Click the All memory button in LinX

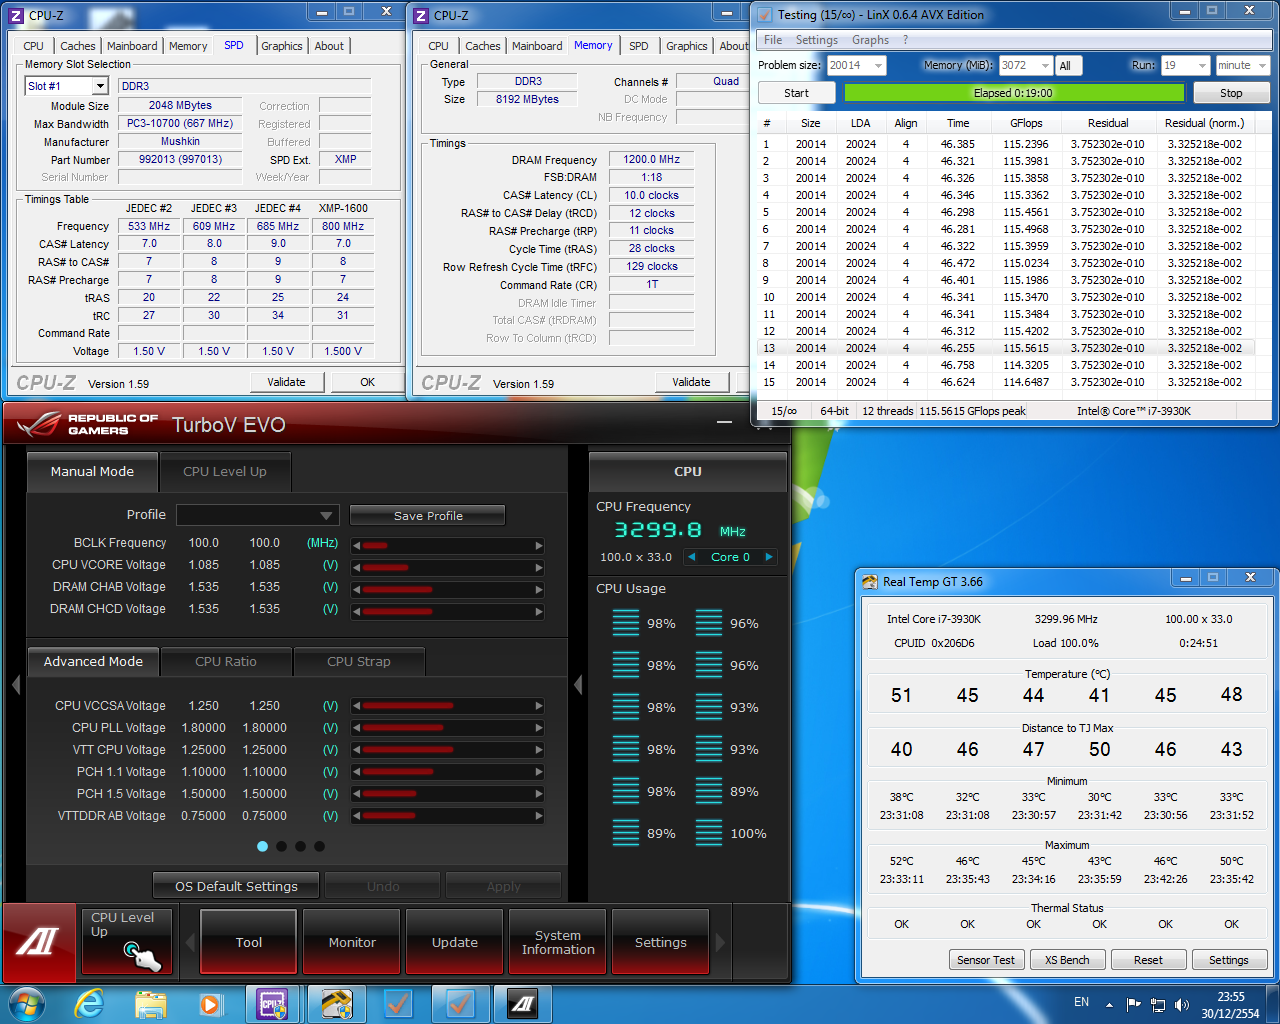click(x=1065, y=66)
